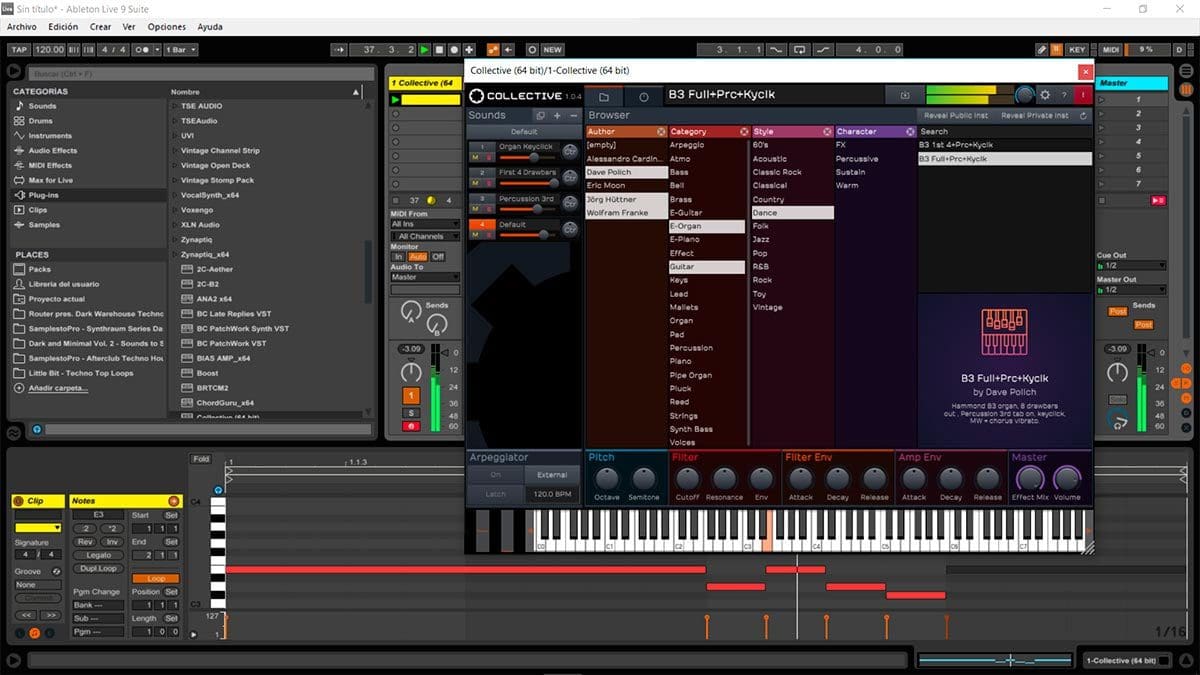Open the Sounds category in Ableton browser
This screenshot has width=1200, height=675.
pos(42,106)
